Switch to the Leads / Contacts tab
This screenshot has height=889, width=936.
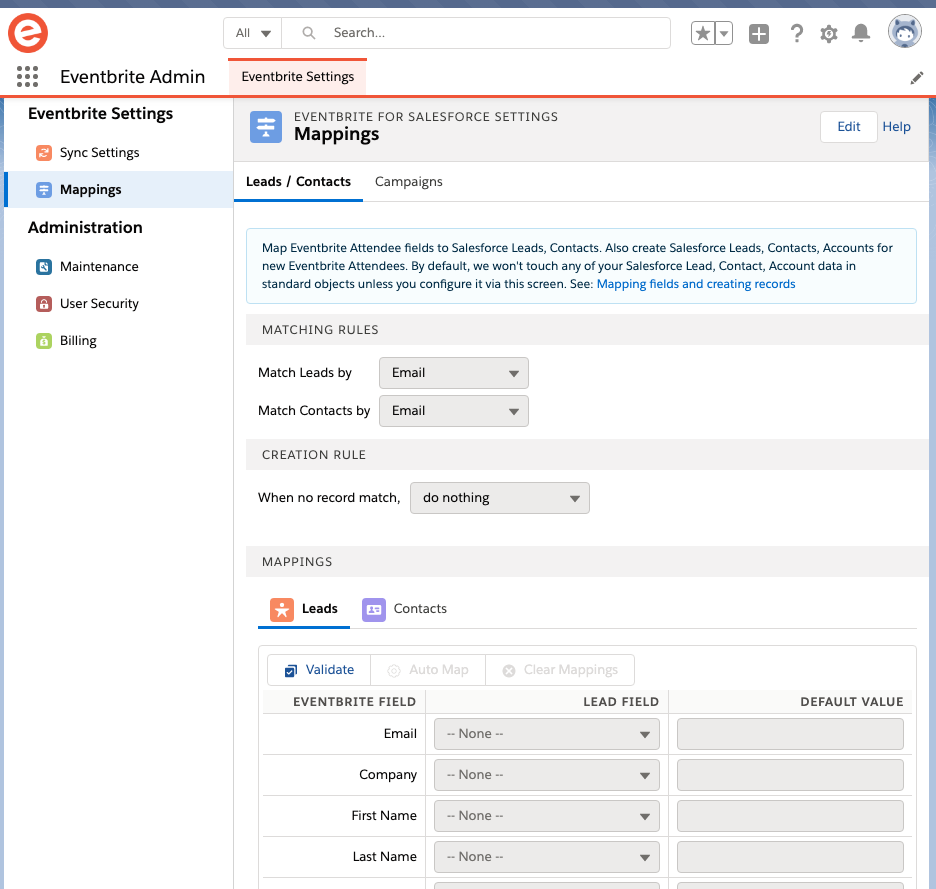coord(298,182)
